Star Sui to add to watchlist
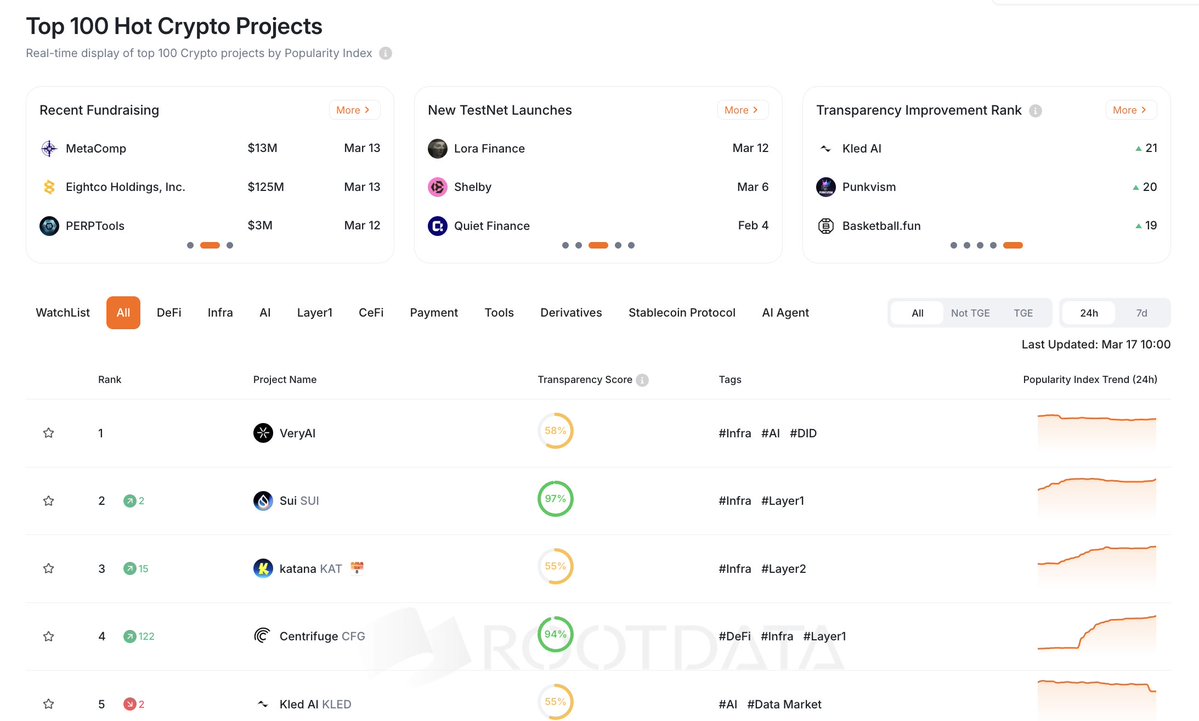The width and height of the screenshot is (1199, 721). coord(48,501)
